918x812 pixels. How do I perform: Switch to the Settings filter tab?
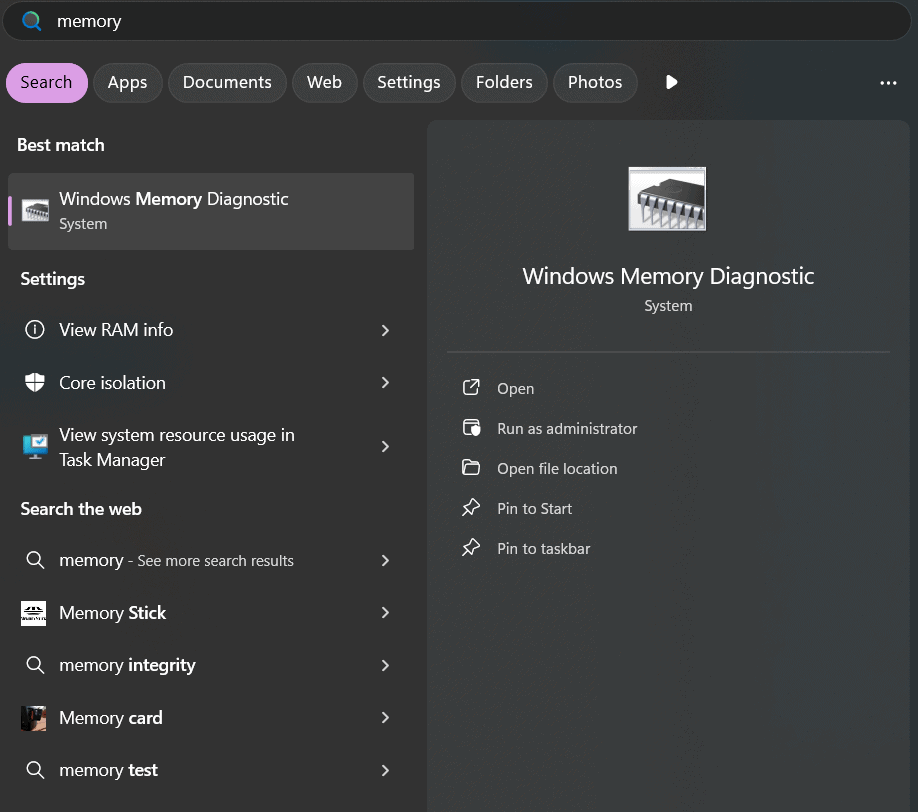coord(409,83)
